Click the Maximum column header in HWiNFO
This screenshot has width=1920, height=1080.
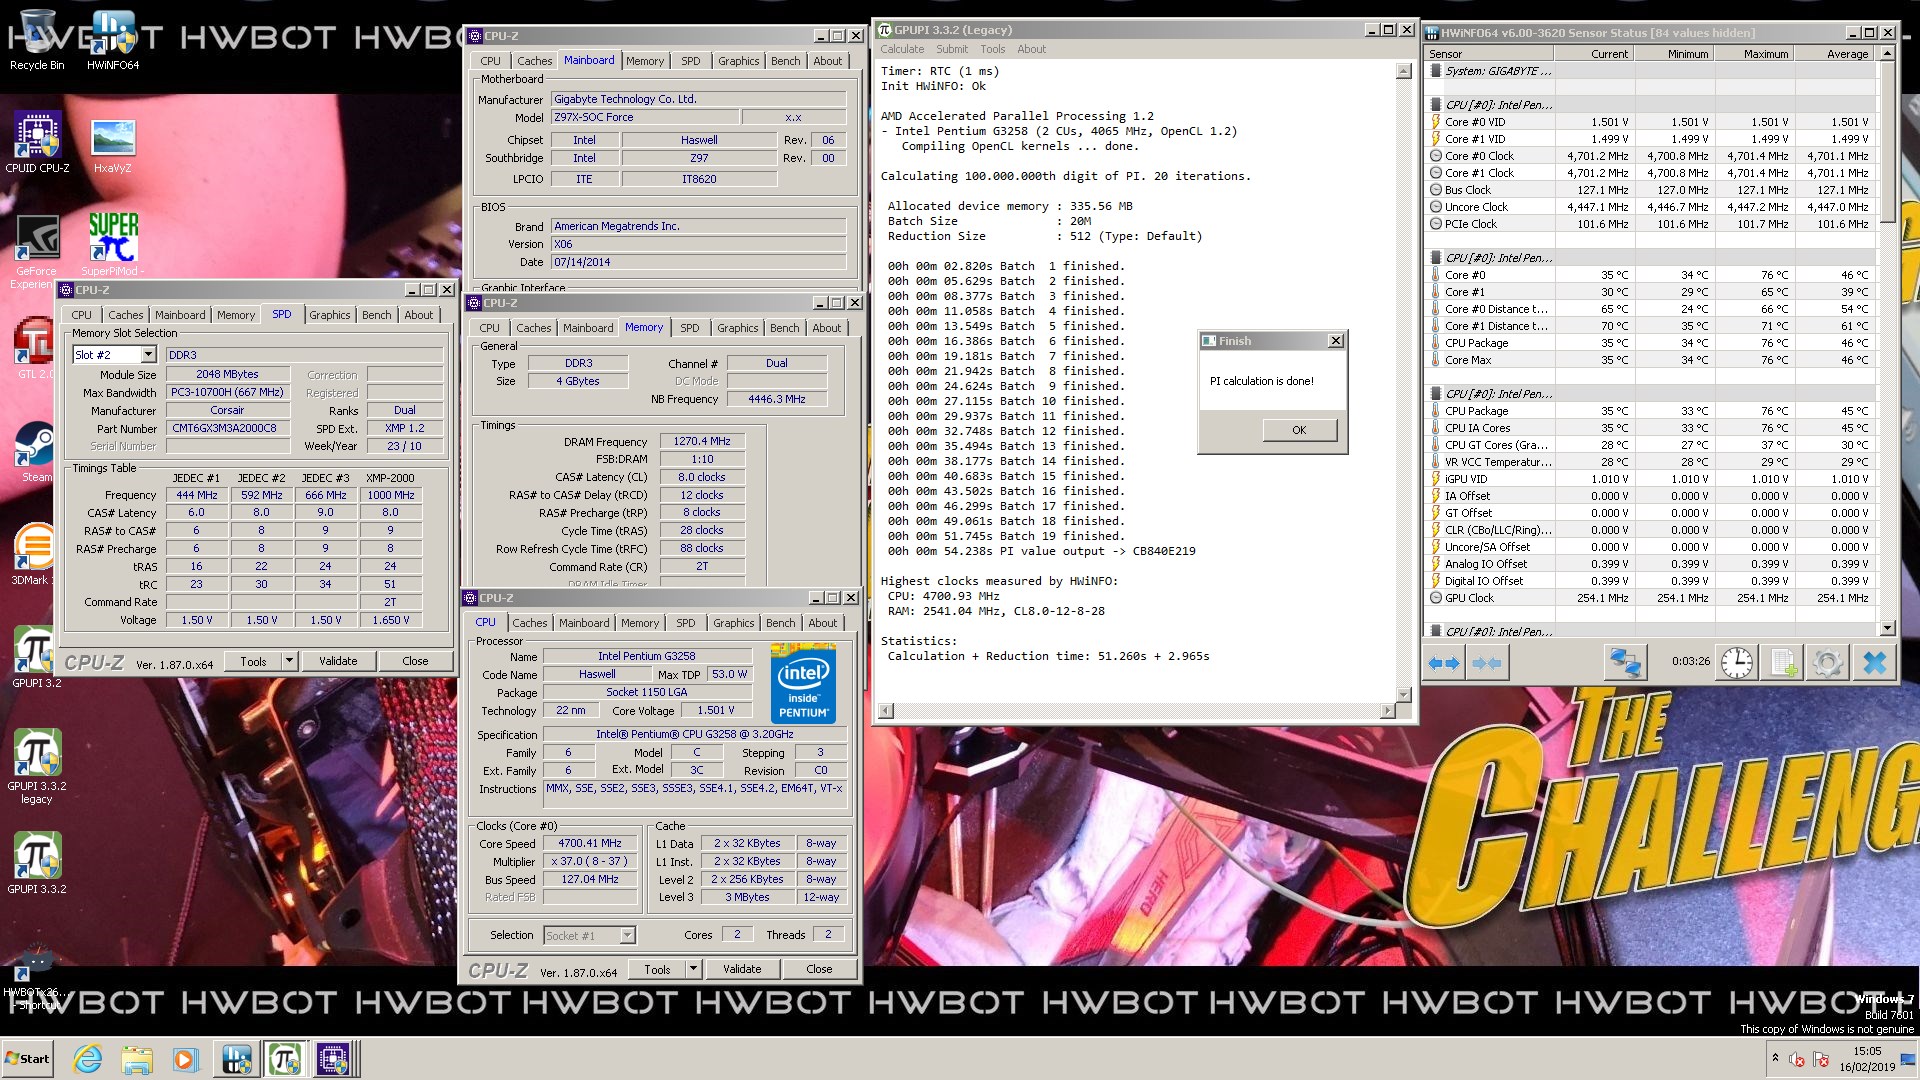click(1753, 54)
